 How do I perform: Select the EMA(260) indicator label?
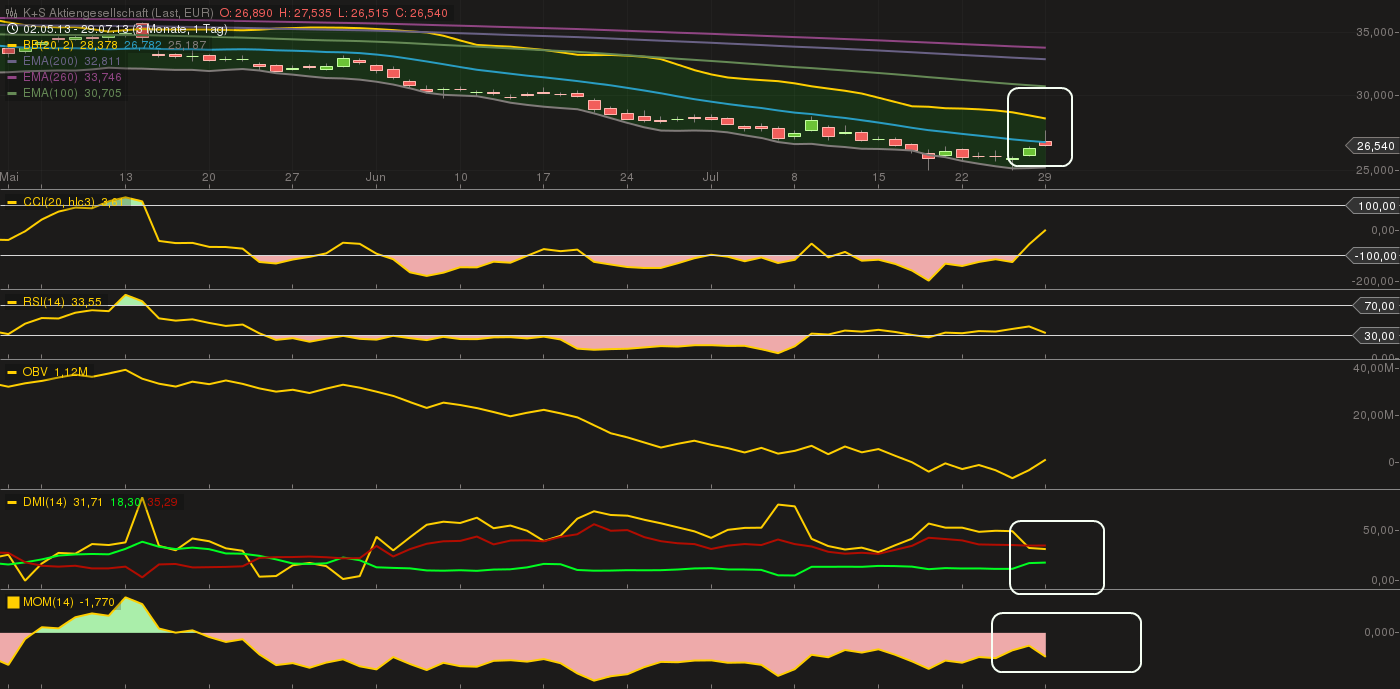click(50, 77)
